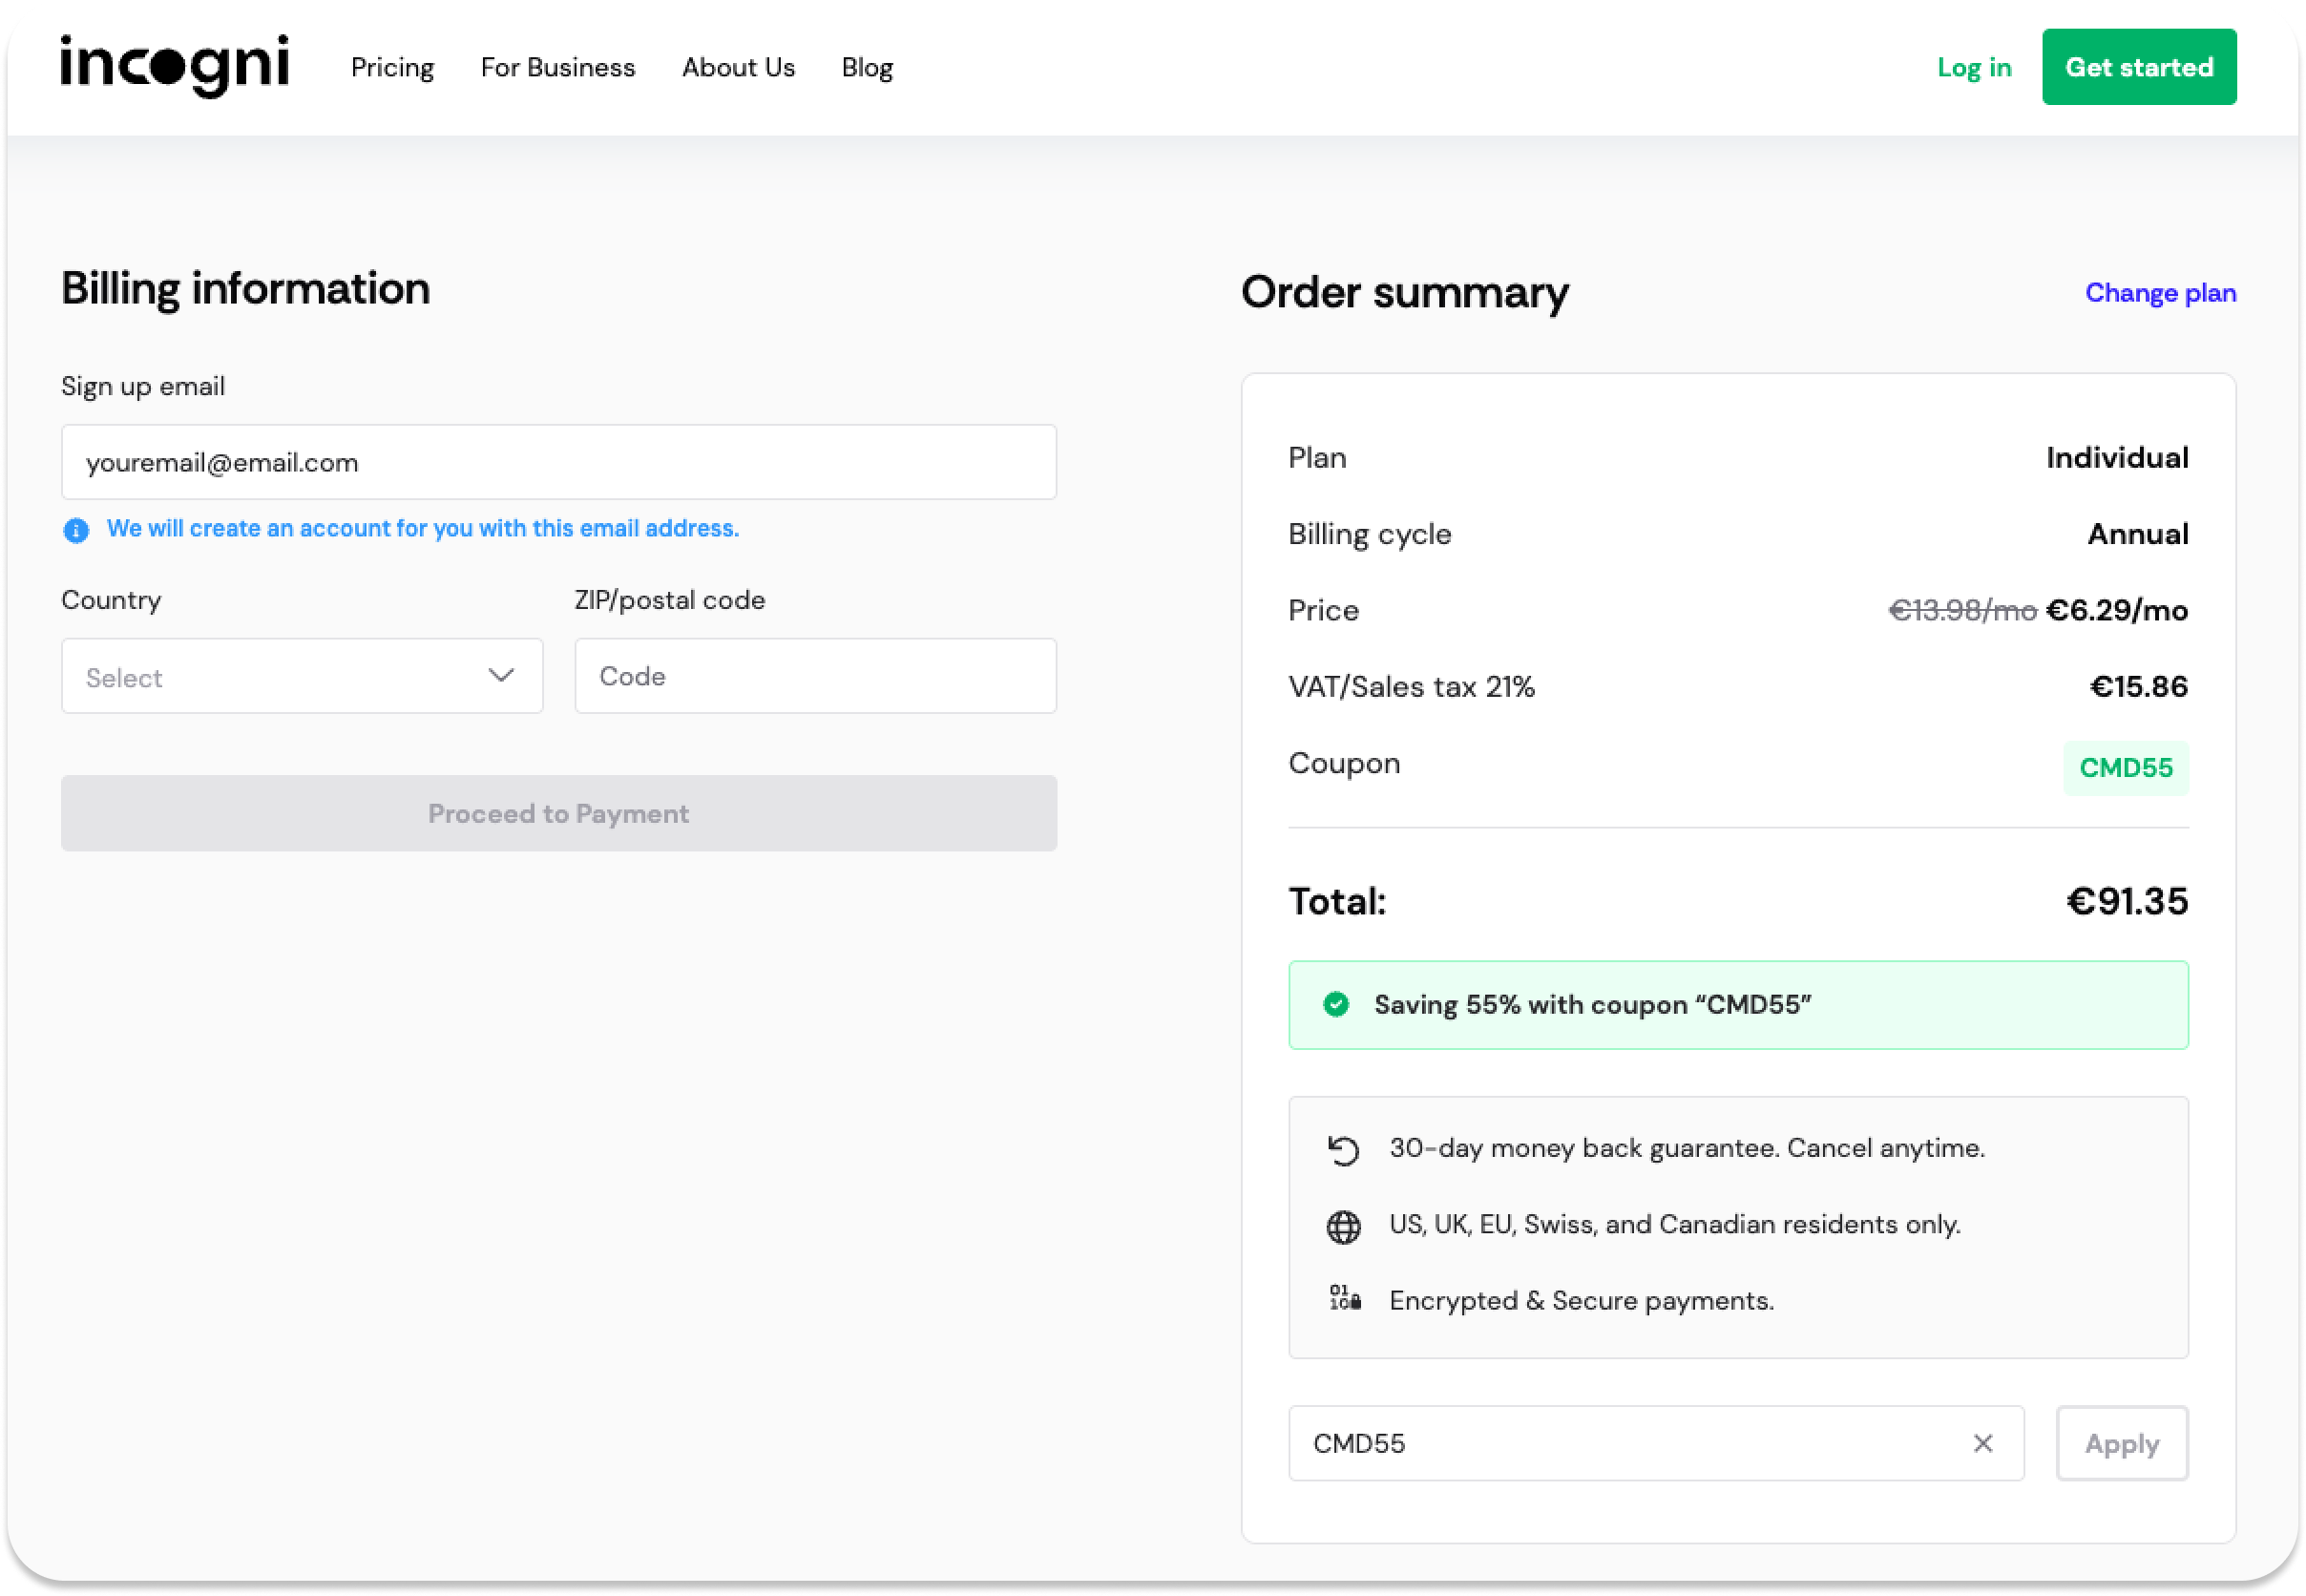Open the Pricing menu item
Screen dimensions: 2306x1596
392,67
